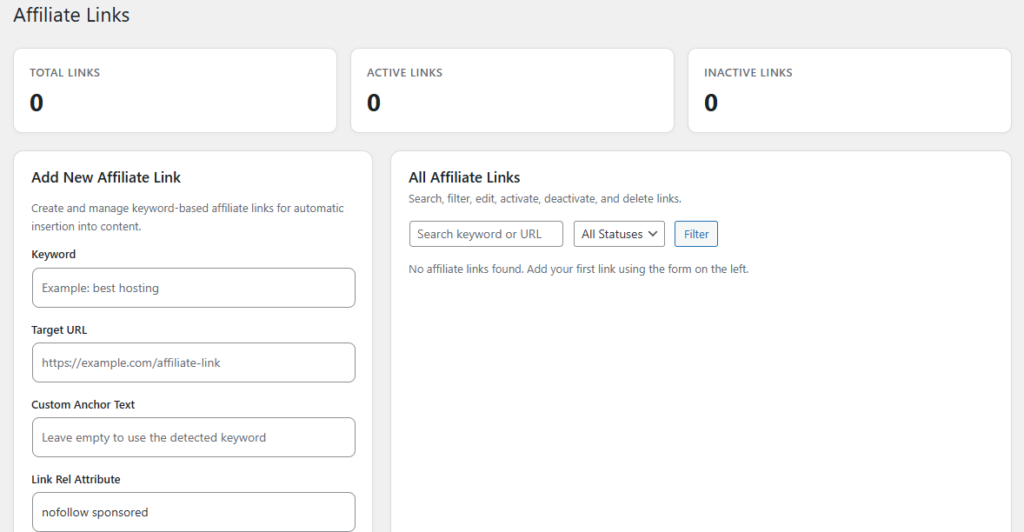Viewport: 1024px width, 532px height.
Task: Select the Custom Anchor Text field
Action: click(x=193, y=437)
